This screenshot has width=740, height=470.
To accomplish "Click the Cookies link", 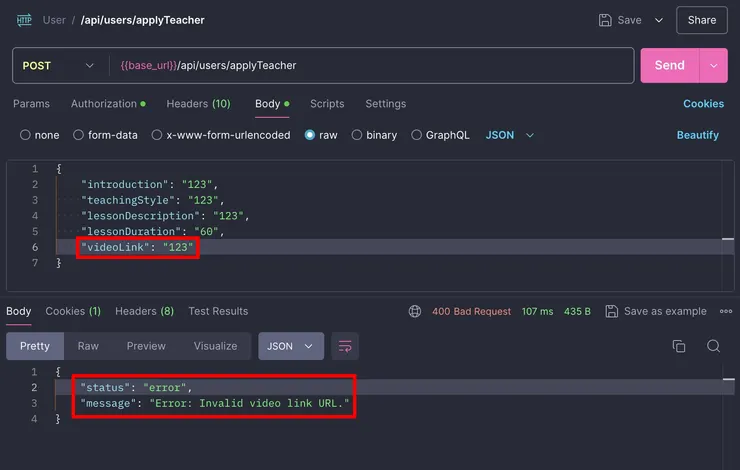I will click(703, 104).
